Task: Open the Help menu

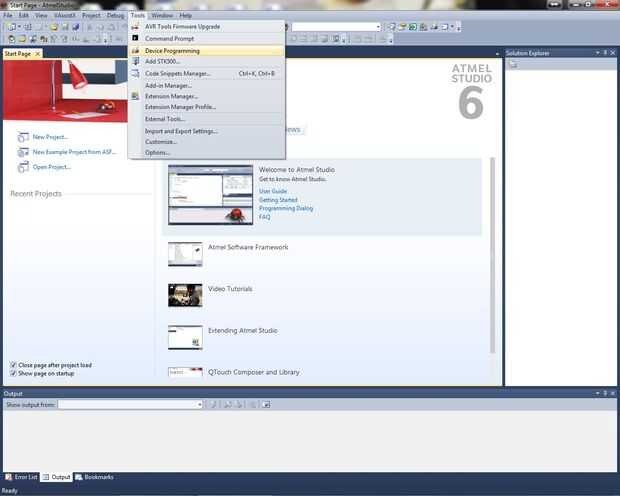Action: coord(185,15)
